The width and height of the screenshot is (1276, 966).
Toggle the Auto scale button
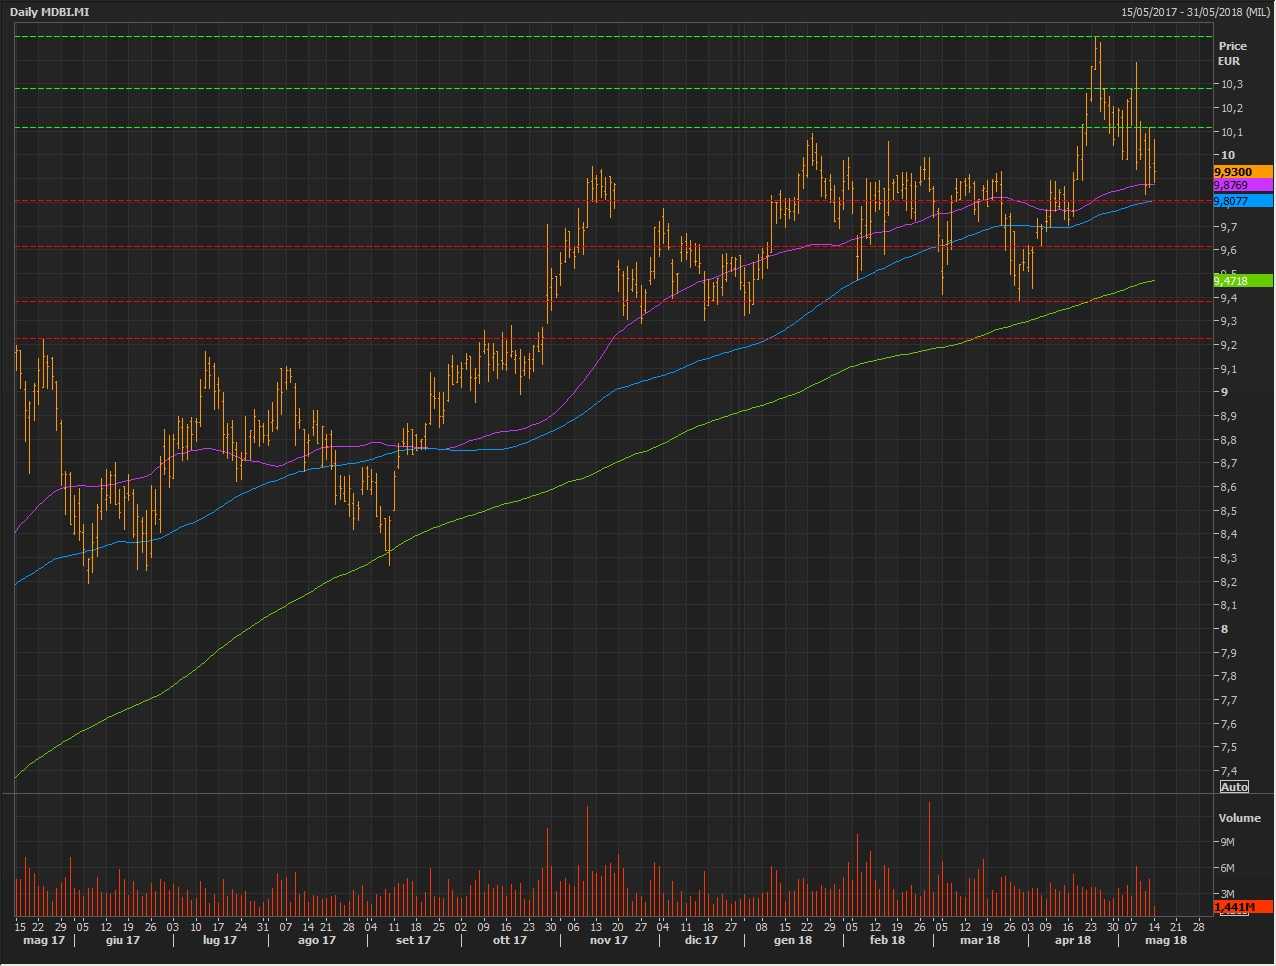pyautogui.click(x=1234, y=787)
